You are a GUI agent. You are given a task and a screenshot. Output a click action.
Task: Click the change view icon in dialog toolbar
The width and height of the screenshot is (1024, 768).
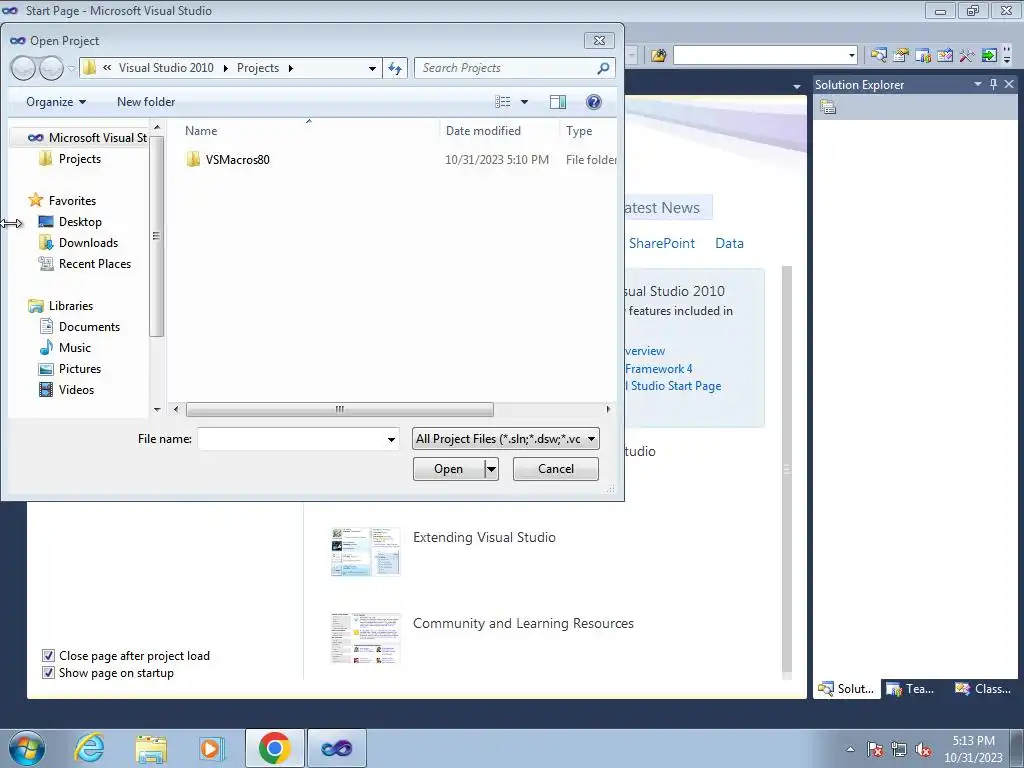[503, 102]
